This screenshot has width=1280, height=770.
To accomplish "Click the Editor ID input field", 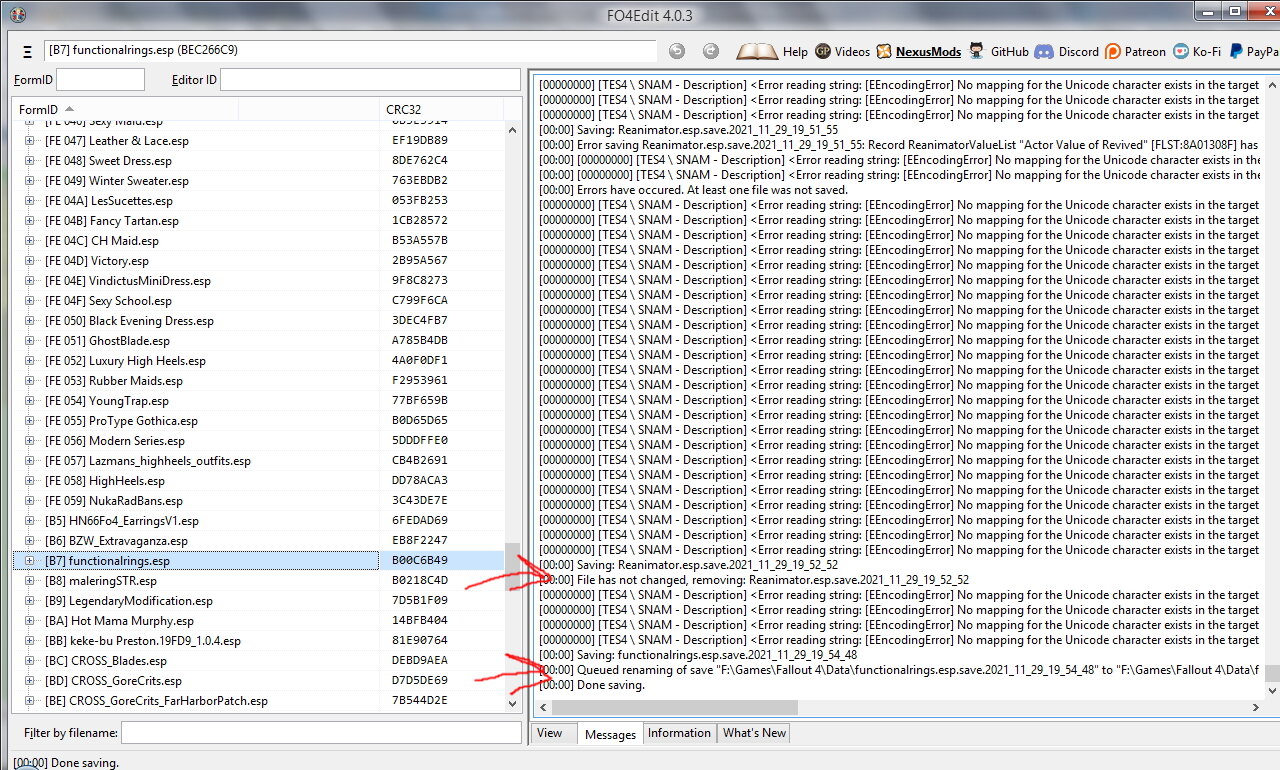I will tap(370, 80).
